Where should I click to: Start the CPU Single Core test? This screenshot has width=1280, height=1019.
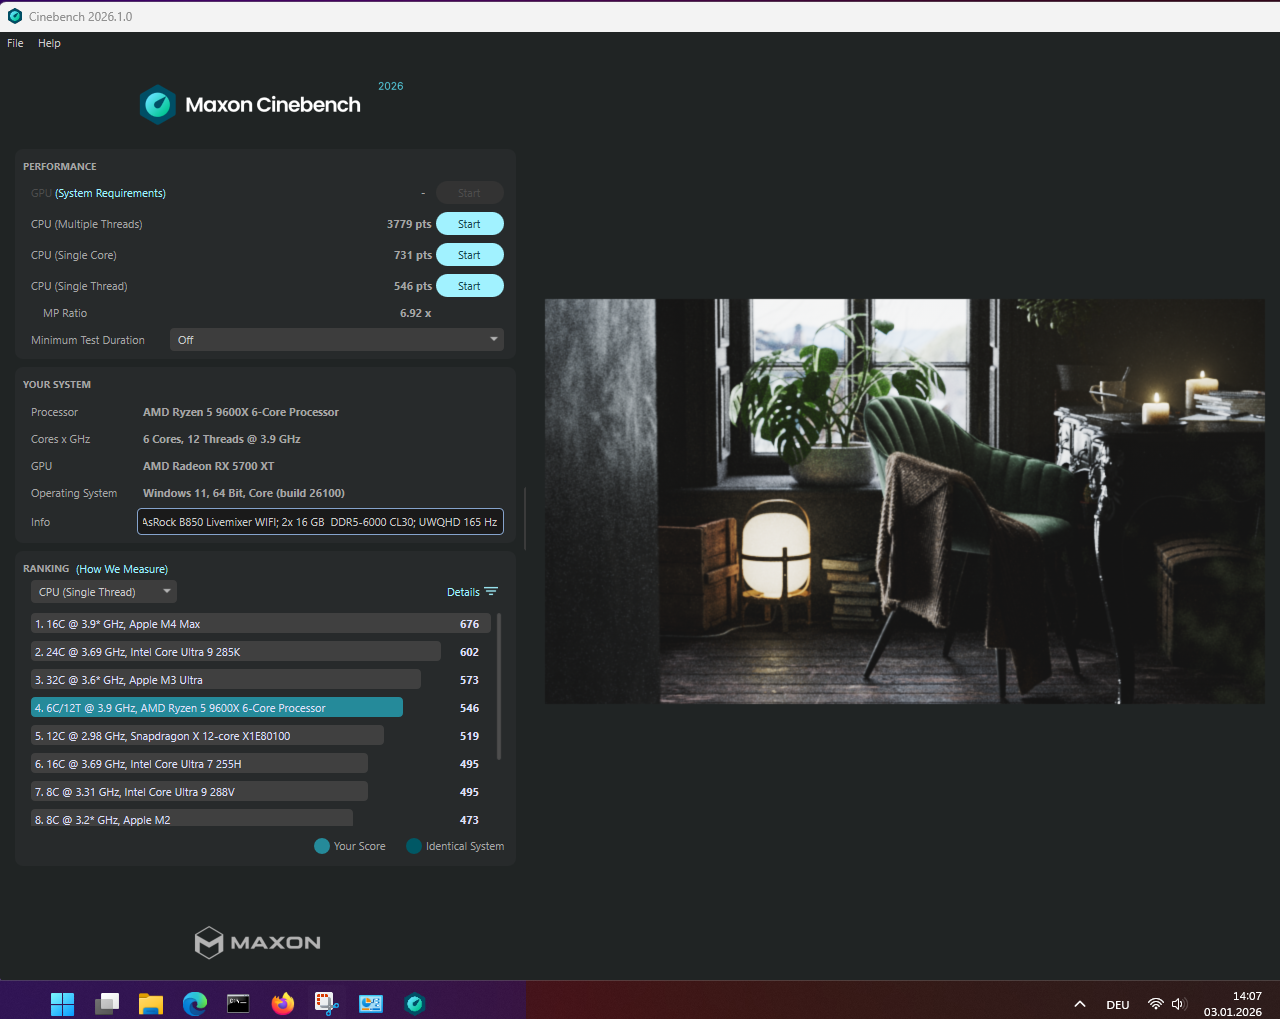pyautogui.click(x=469, y=255)
